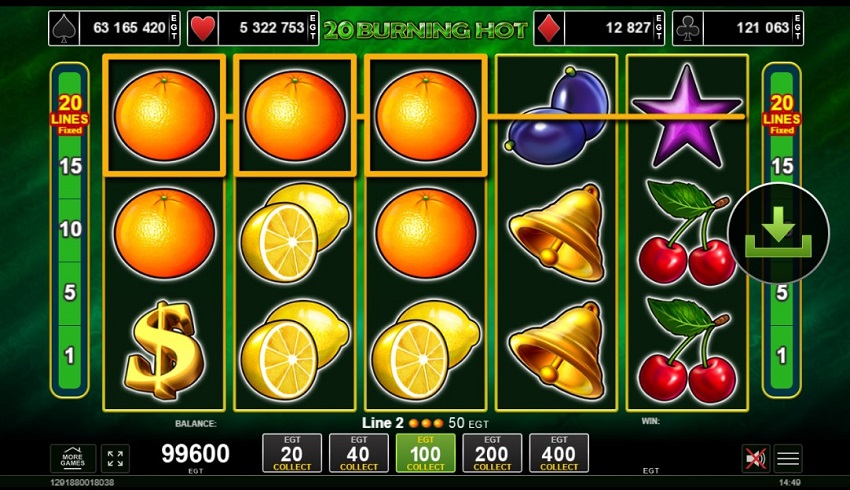
Task: Click the golden dollar sign symbol
Action: click(x=164, y=350)
